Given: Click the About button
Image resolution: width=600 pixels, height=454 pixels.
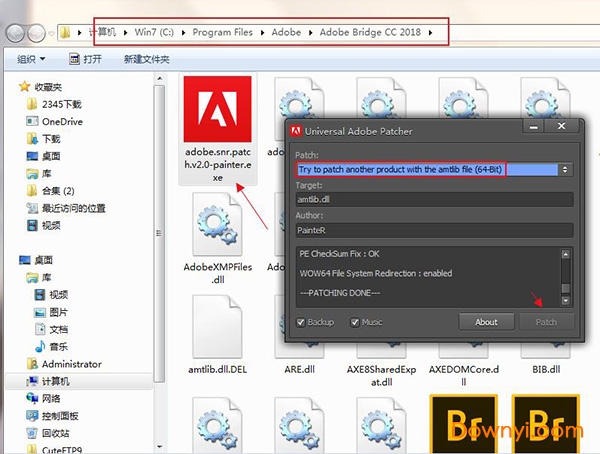Looking at the screenshot, I should pyautogui.click(x=486, y=322).
